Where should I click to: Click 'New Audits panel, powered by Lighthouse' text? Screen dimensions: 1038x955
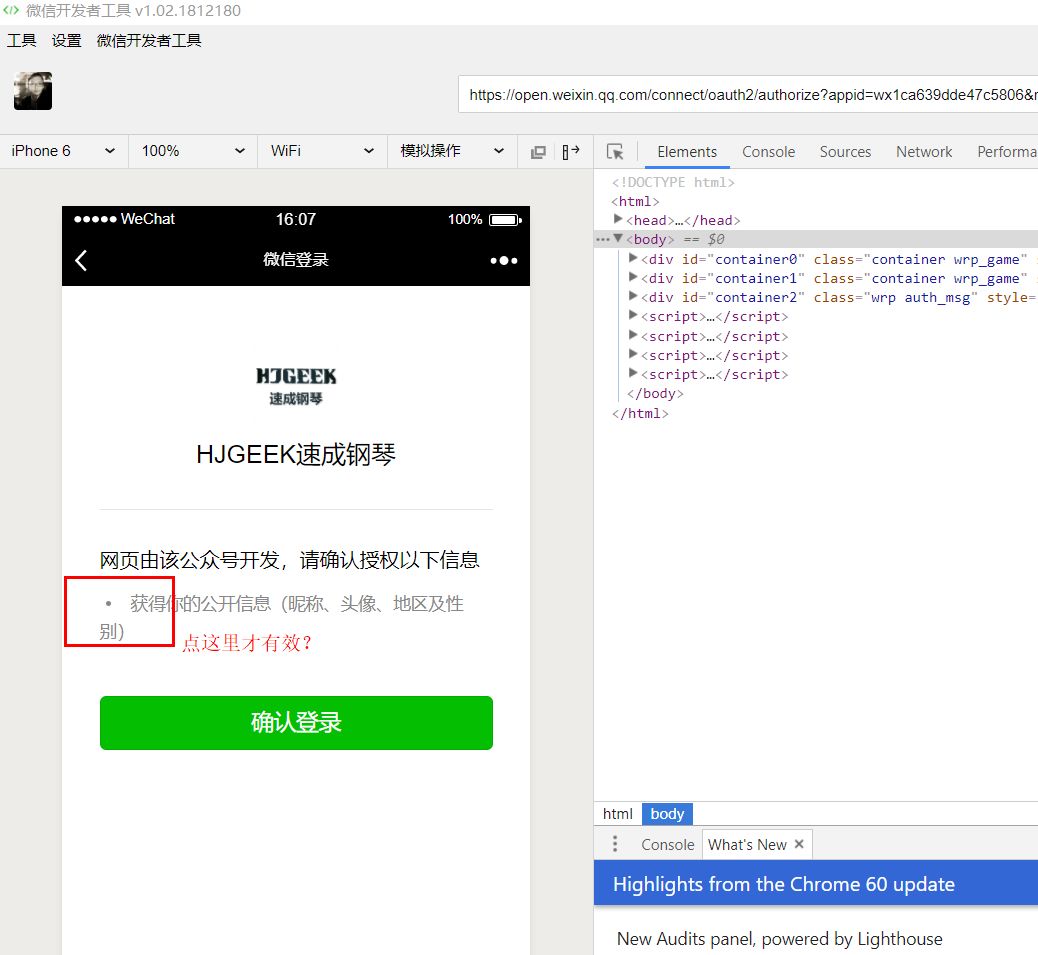(779, 939)
